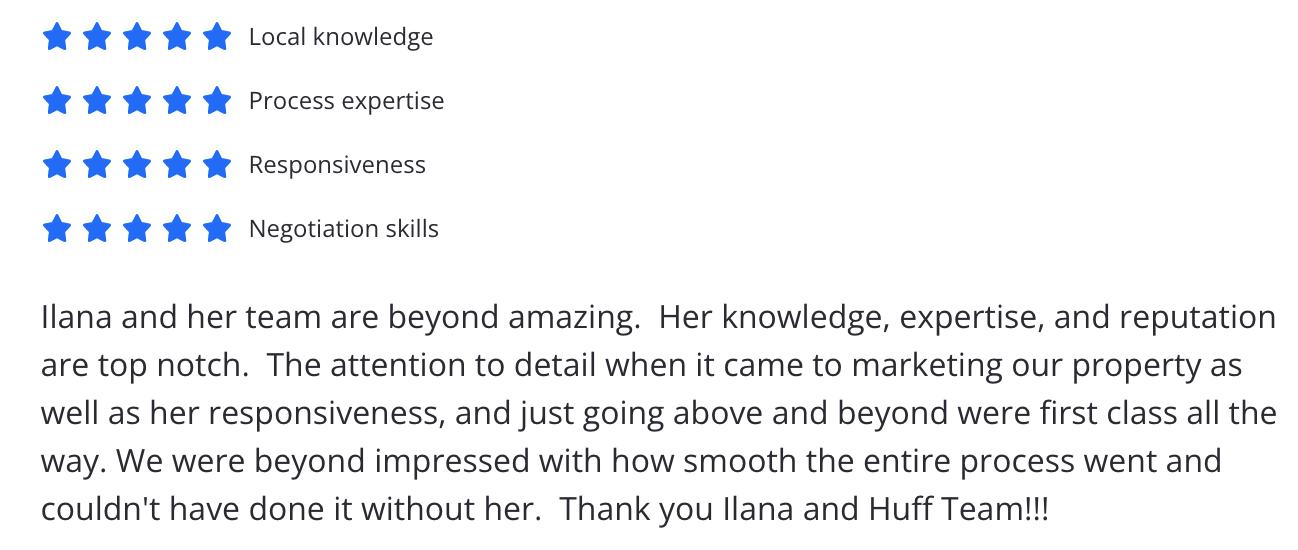Click the Negotiation skills label
Viewport: 1298px width, 550px height.
(x=343, y=229)
